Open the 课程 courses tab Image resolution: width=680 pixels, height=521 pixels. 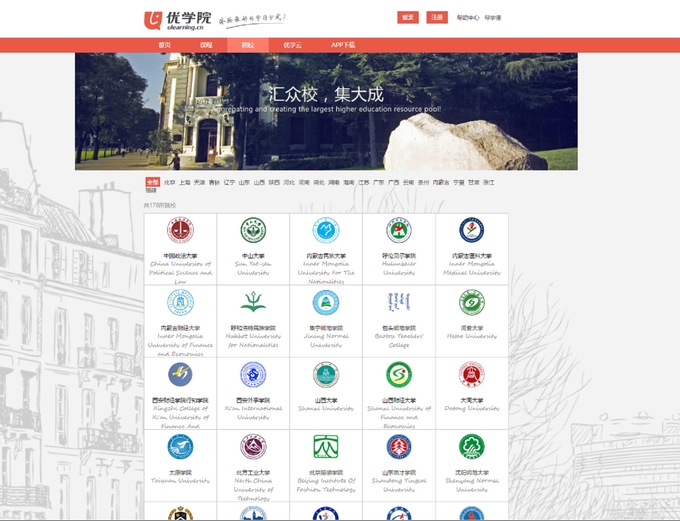[206, 45]
